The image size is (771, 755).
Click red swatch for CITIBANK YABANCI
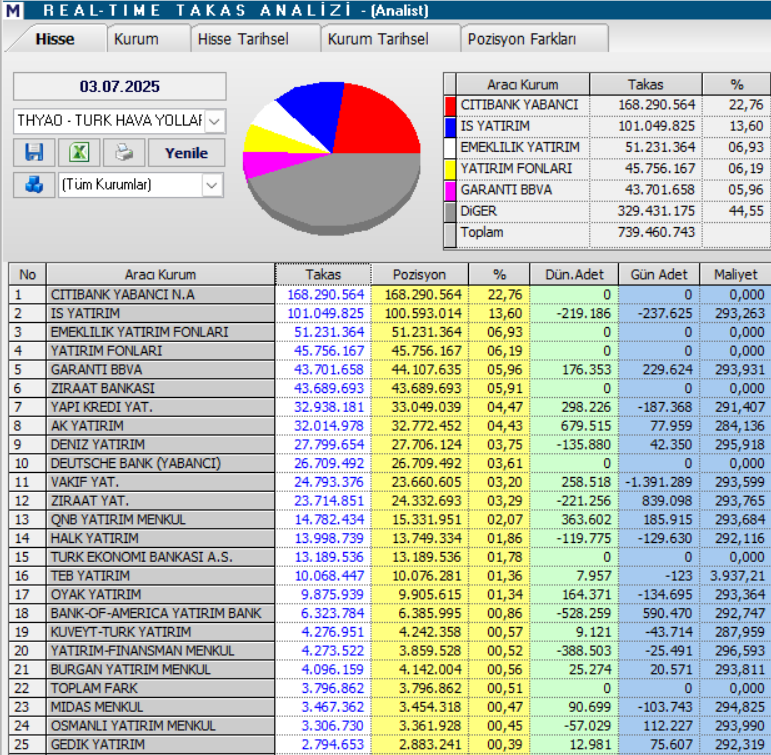tap(450, 105)
